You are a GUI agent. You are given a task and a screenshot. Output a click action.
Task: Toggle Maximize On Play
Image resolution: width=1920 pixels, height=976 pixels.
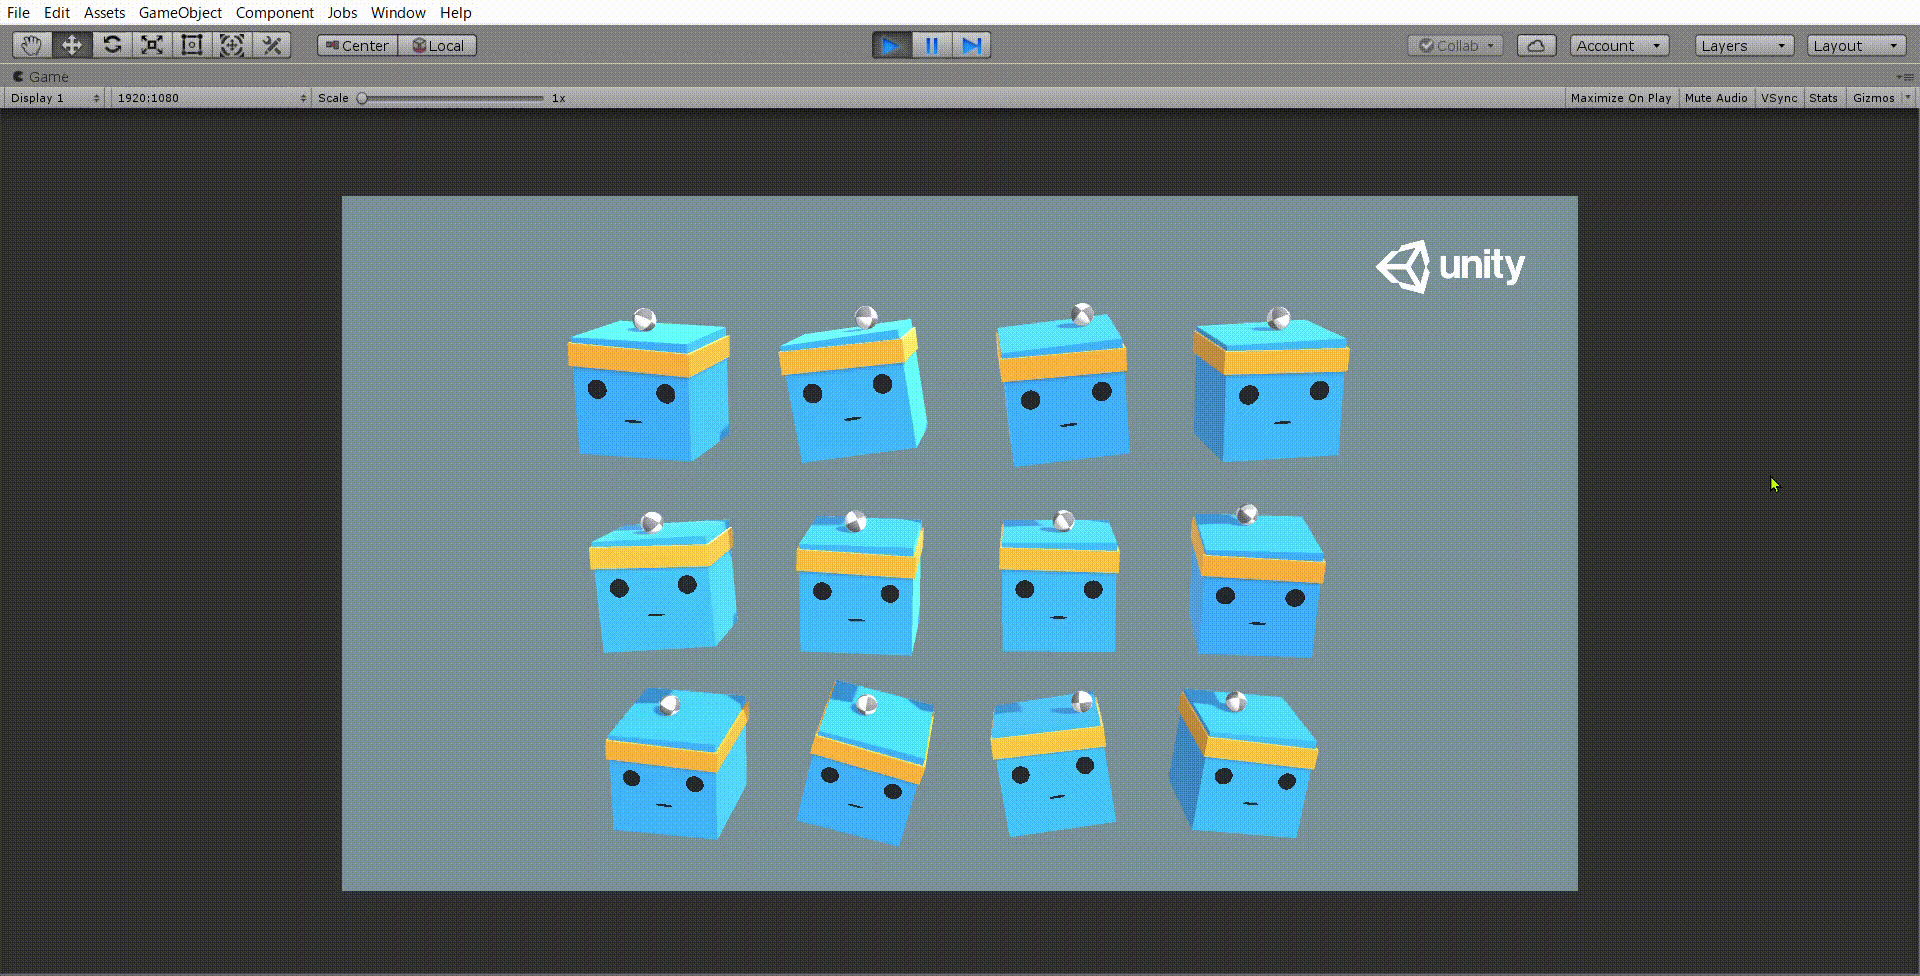(1620, 98)
